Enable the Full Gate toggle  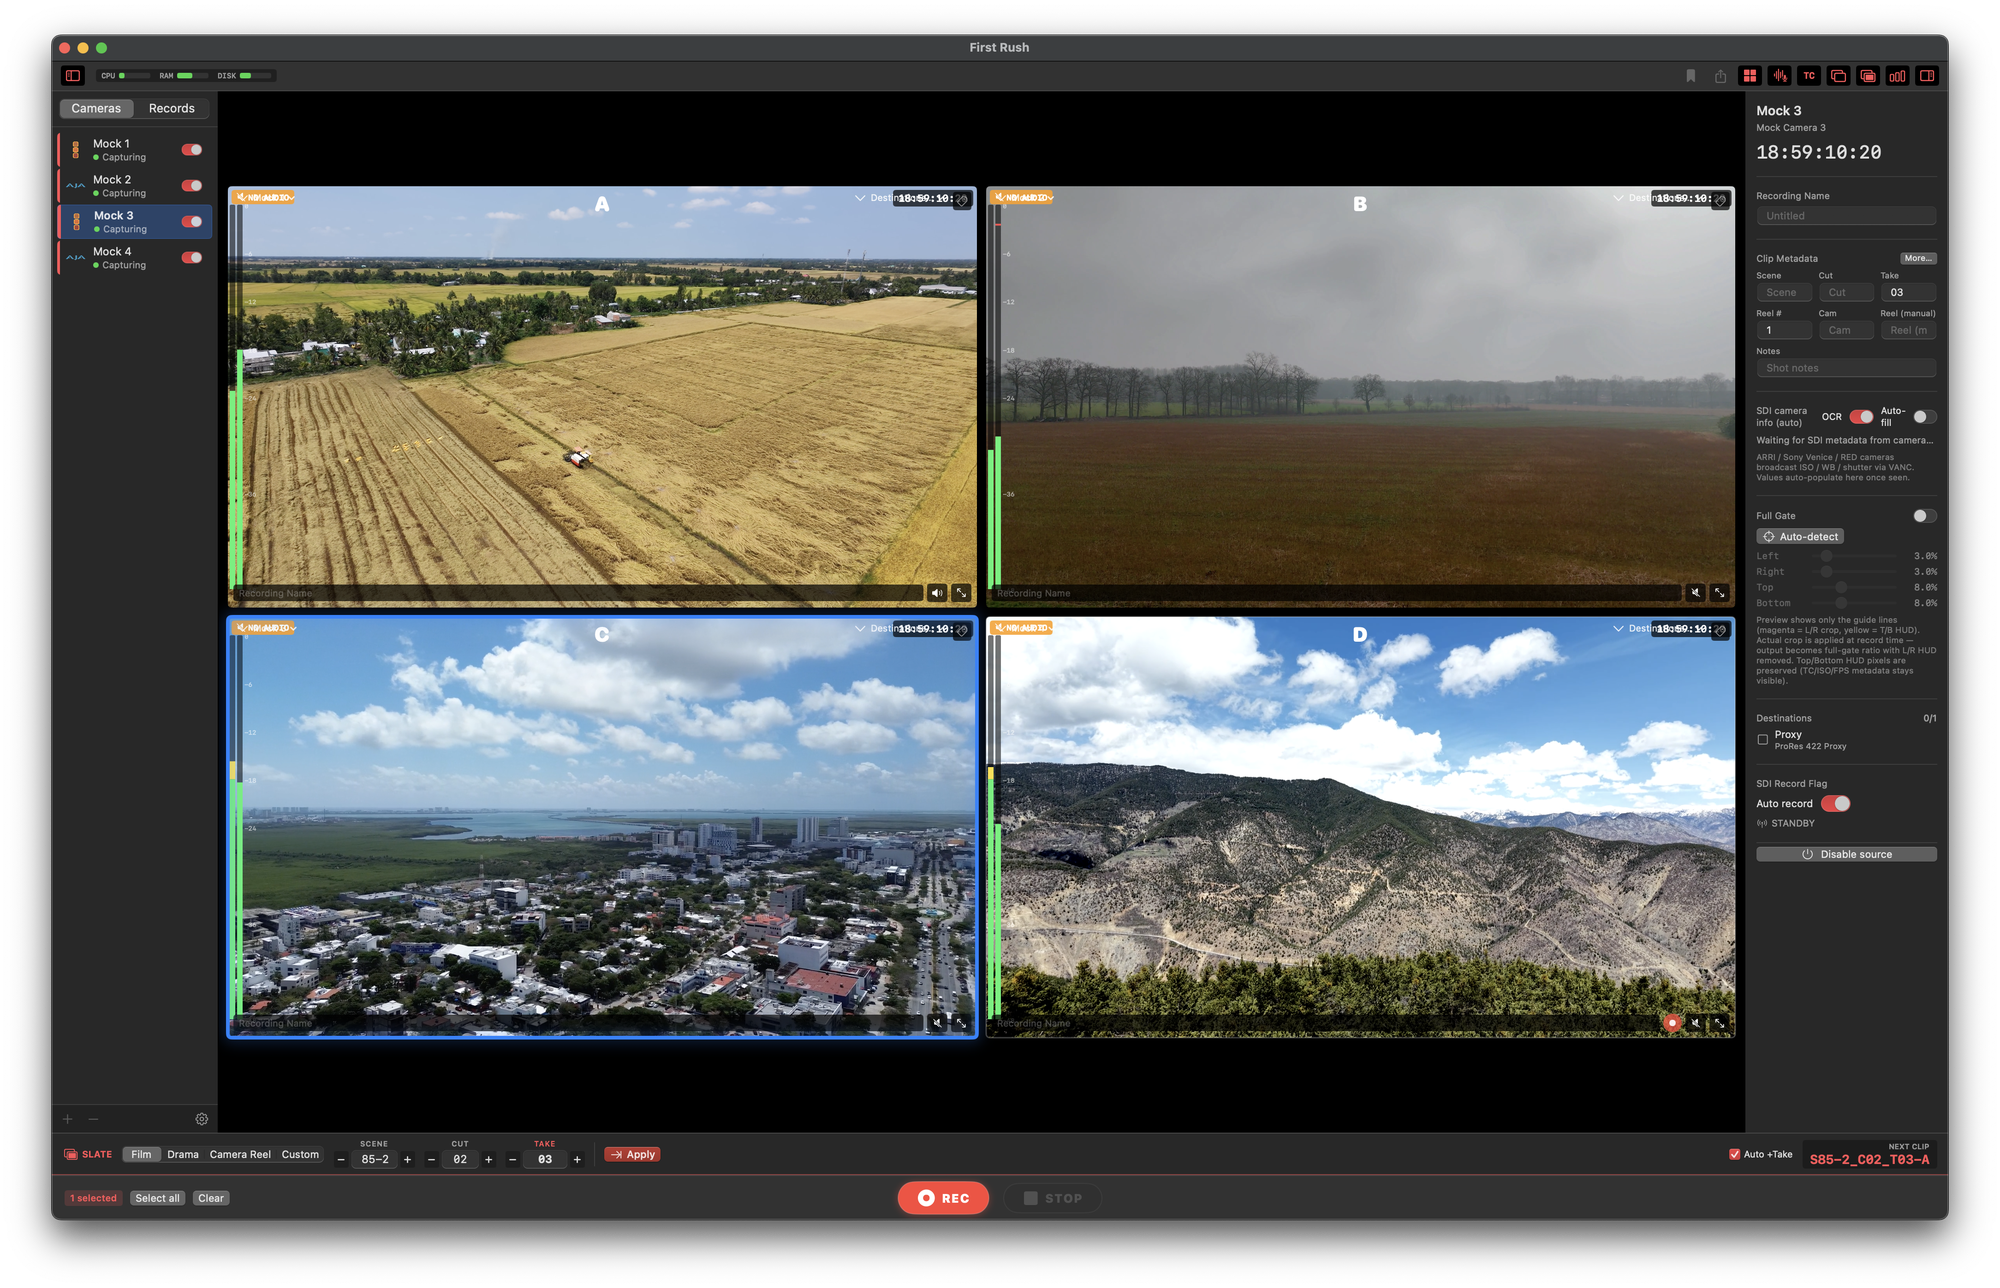1924,516
